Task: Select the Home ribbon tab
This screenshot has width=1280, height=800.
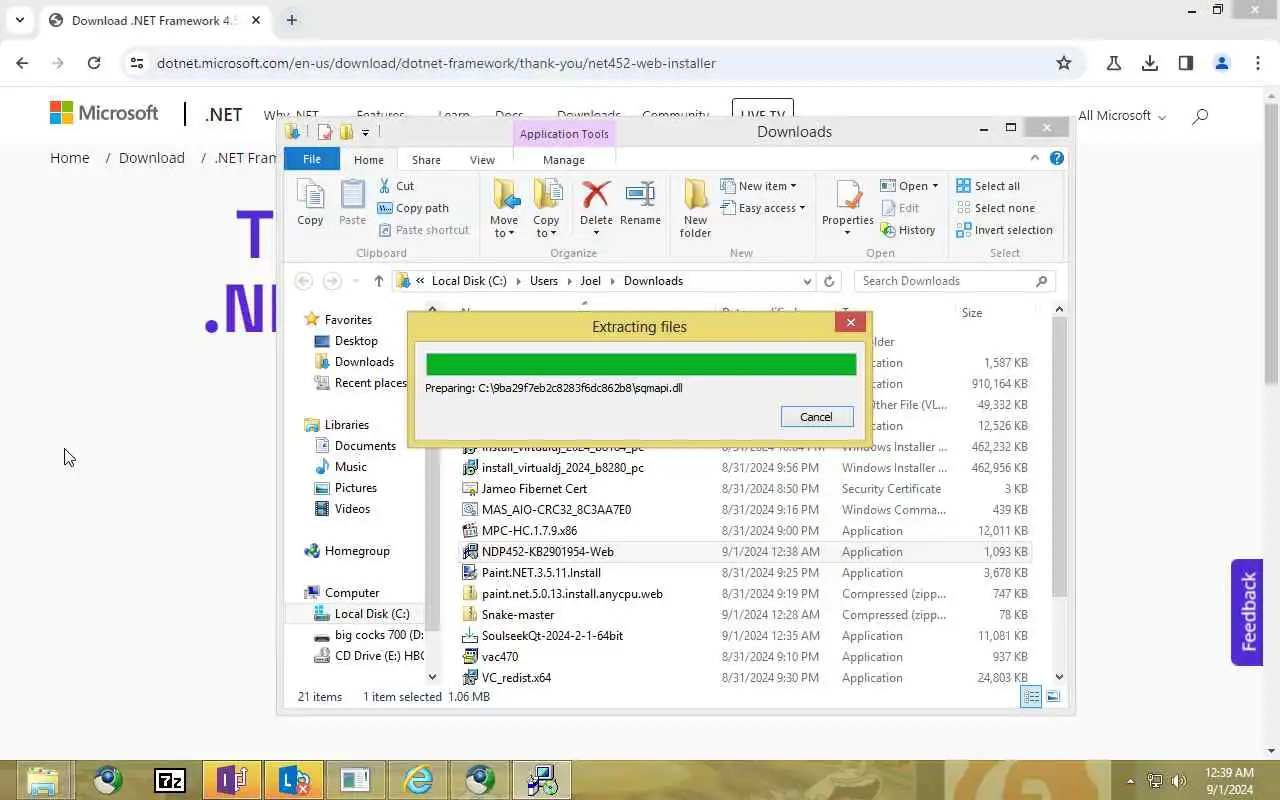Action: click(369, 160)
